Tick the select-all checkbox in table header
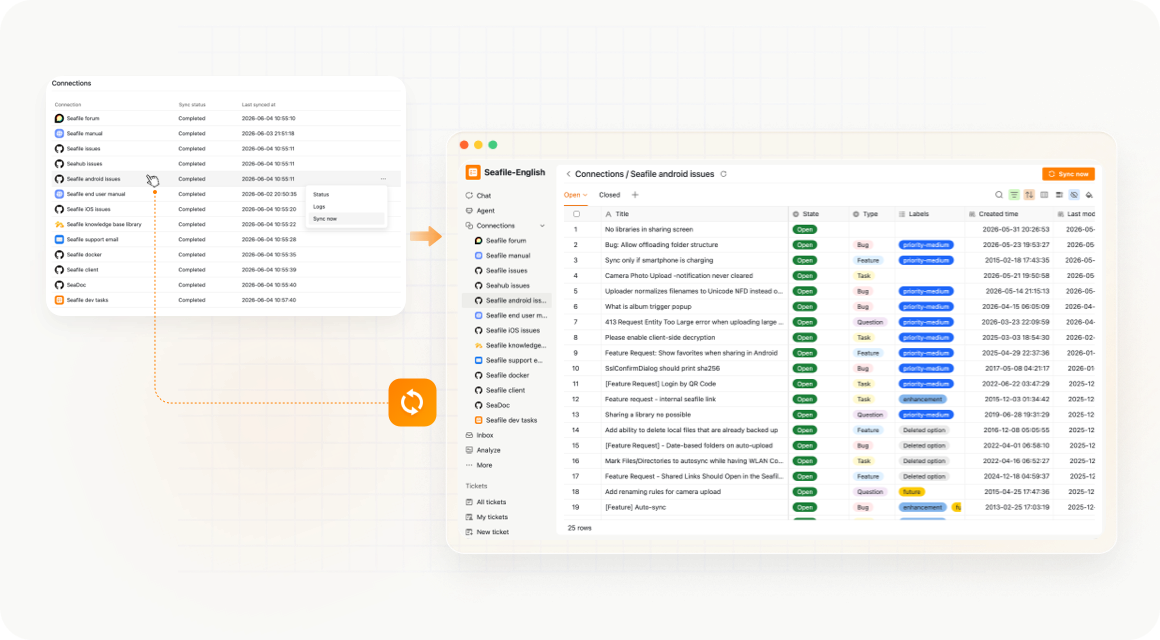The height and width of the screenshot is (640, 1160). pyautogui.click(x=576, y=214)
